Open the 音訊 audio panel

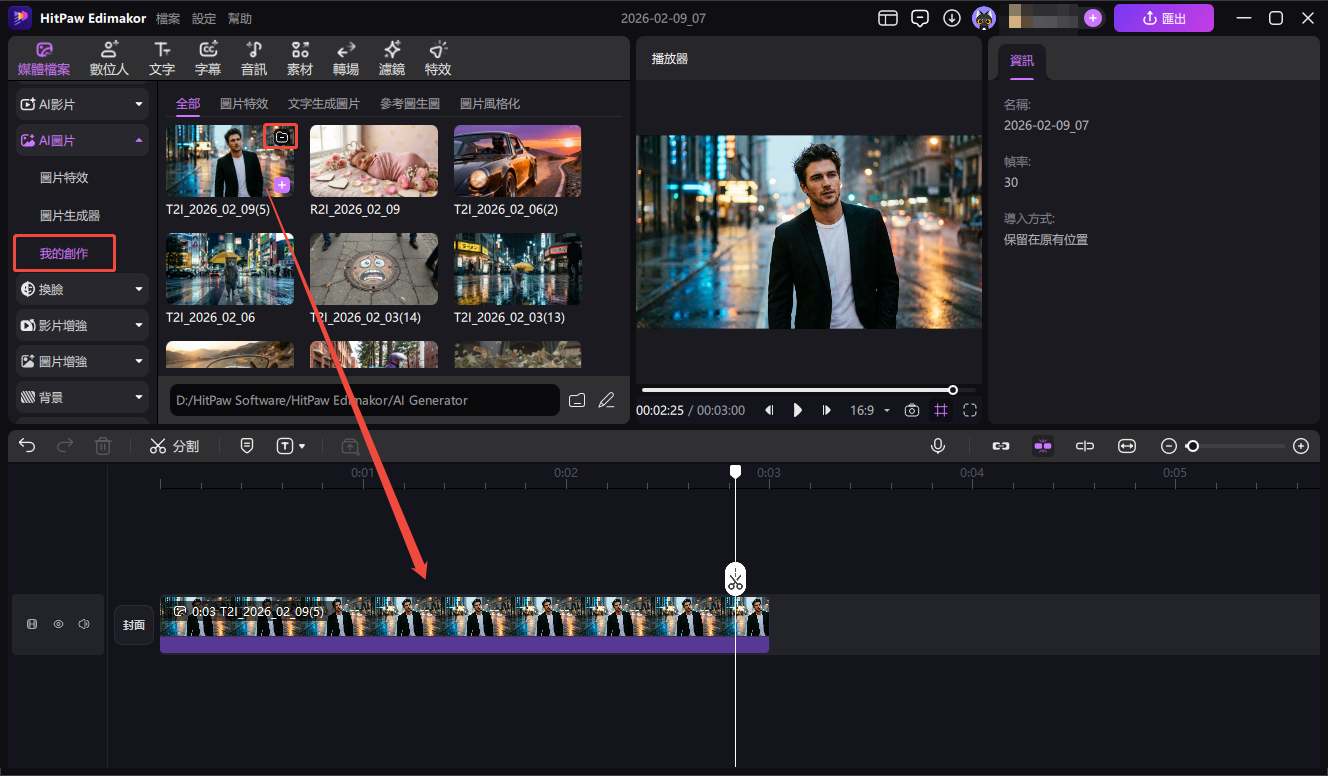(253, 57)
